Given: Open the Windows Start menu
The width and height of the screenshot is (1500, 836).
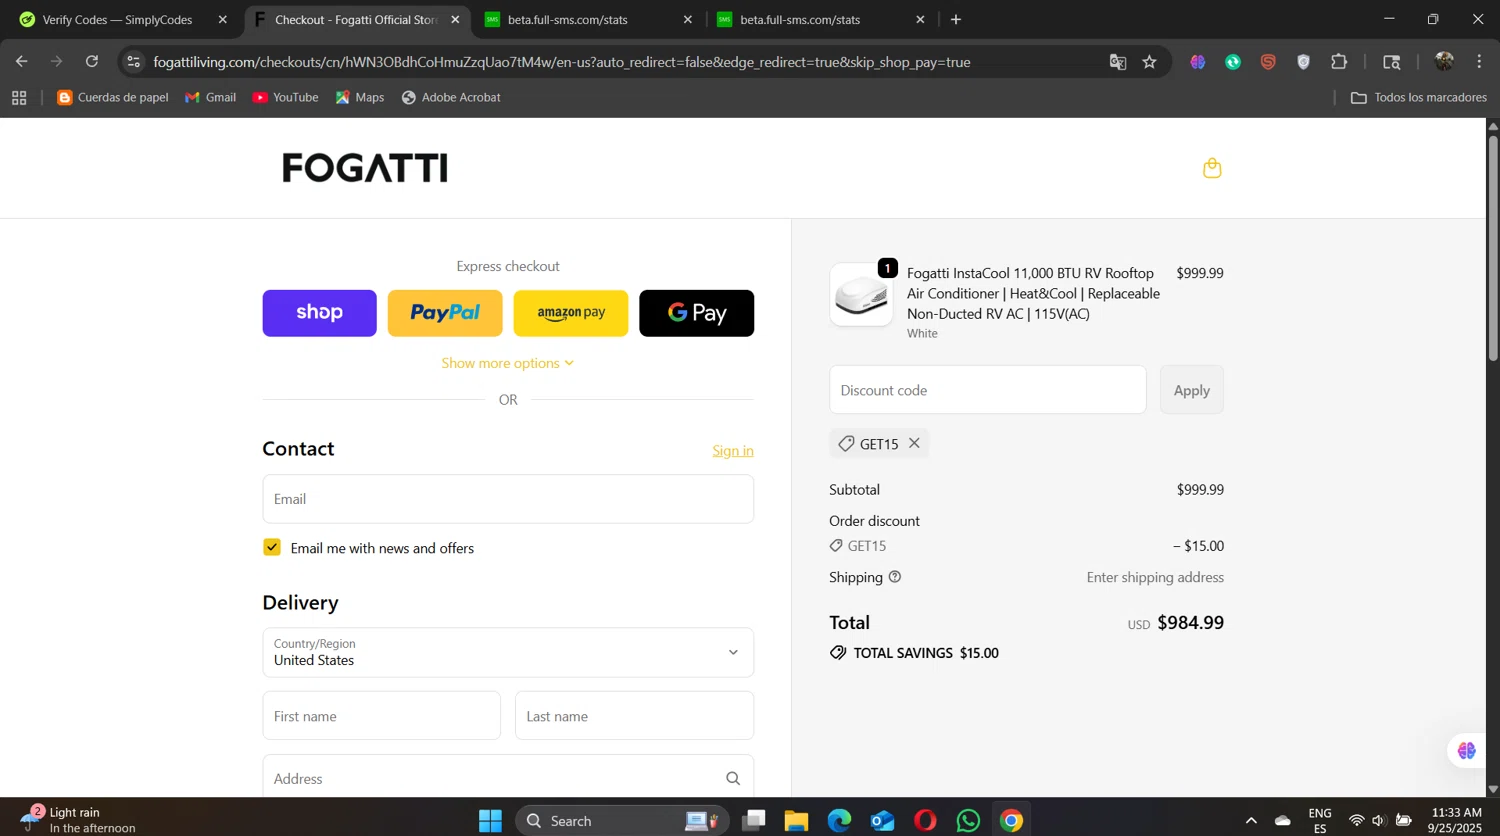Looking at the screenshot, I should tap(490, 821).
